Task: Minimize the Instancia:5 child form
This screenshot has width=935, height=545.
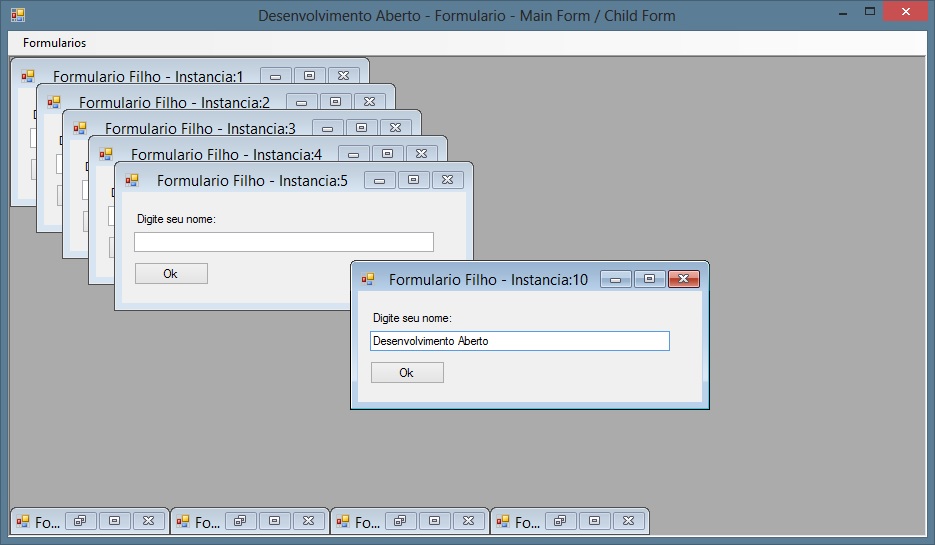Action: point(379,181)
